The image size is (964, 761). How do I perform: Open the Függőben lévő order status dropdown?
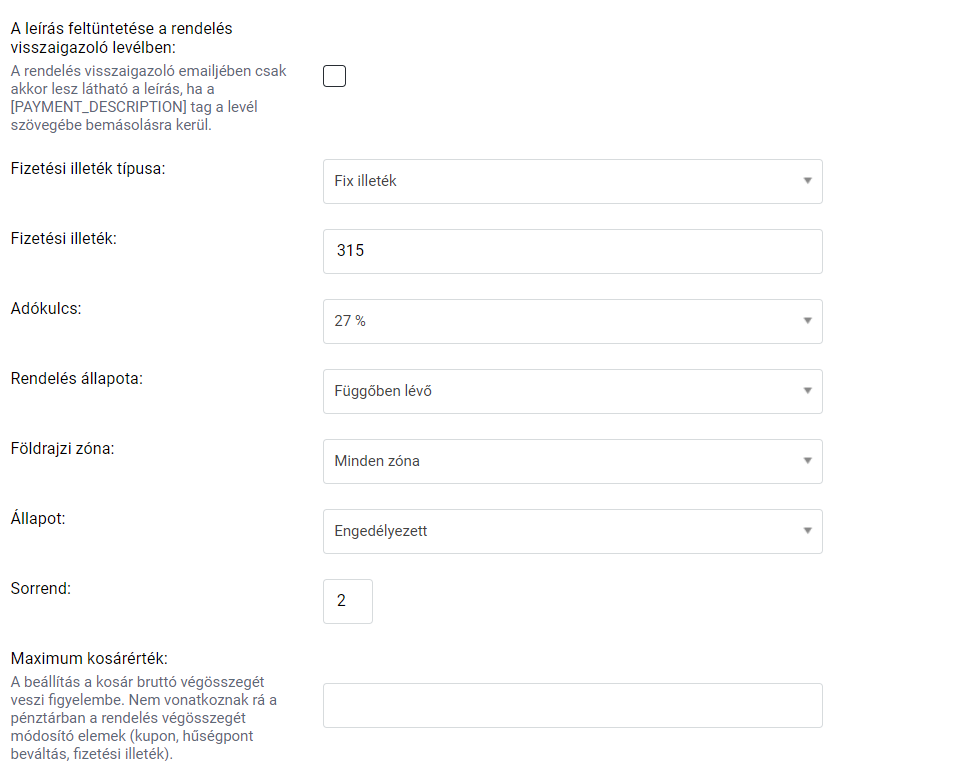tap(572, 391)
